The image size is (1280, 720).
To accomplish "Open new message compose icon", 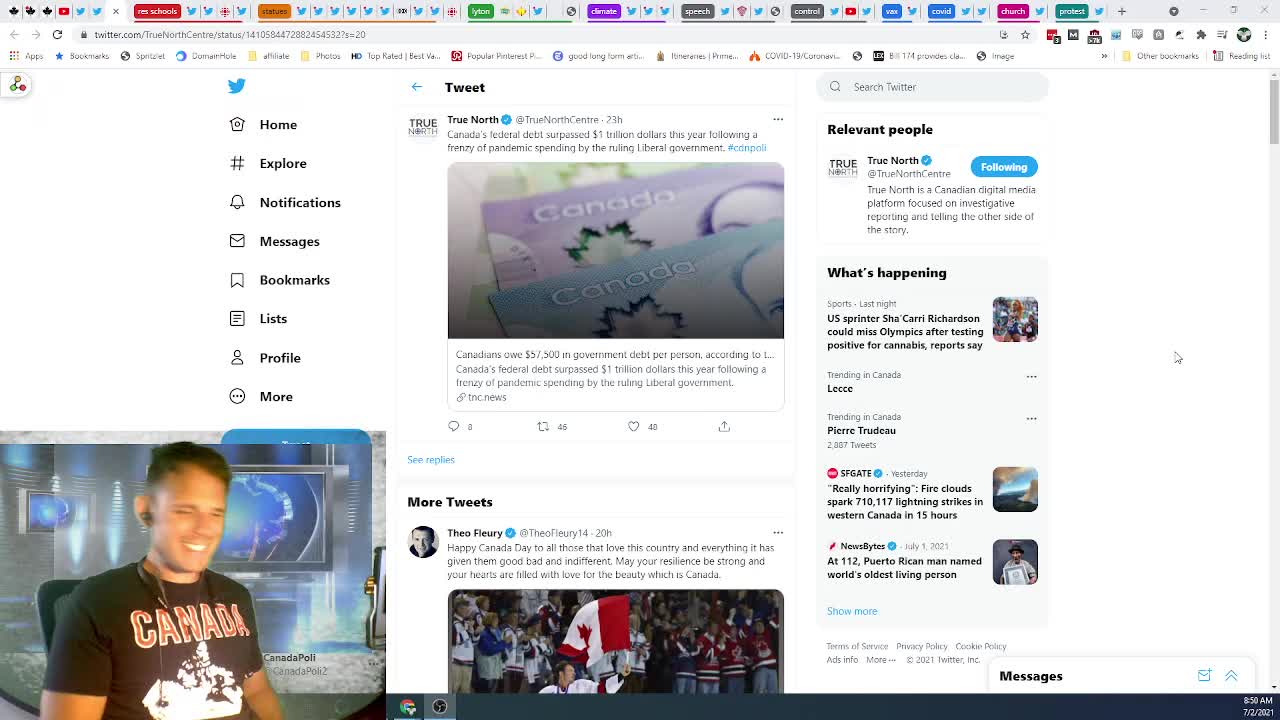I will click(1204, 676).
